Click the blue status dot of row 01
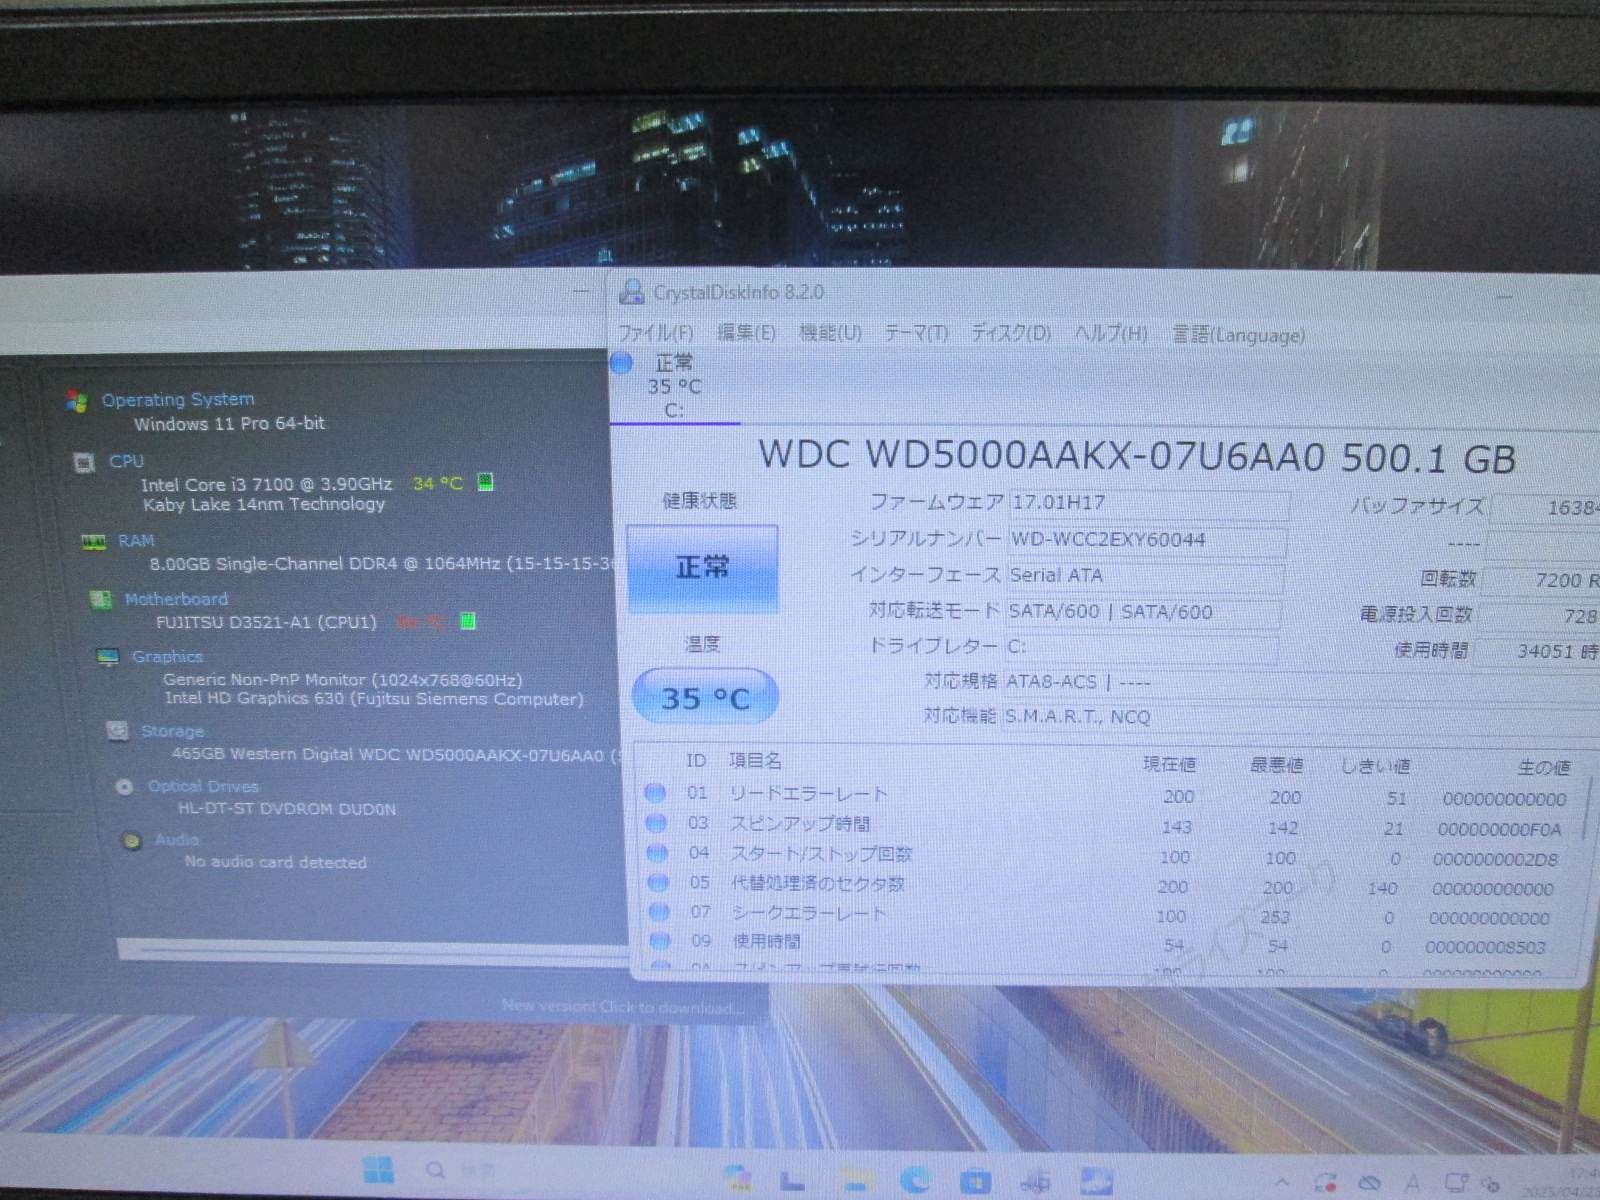 (656, 794)
